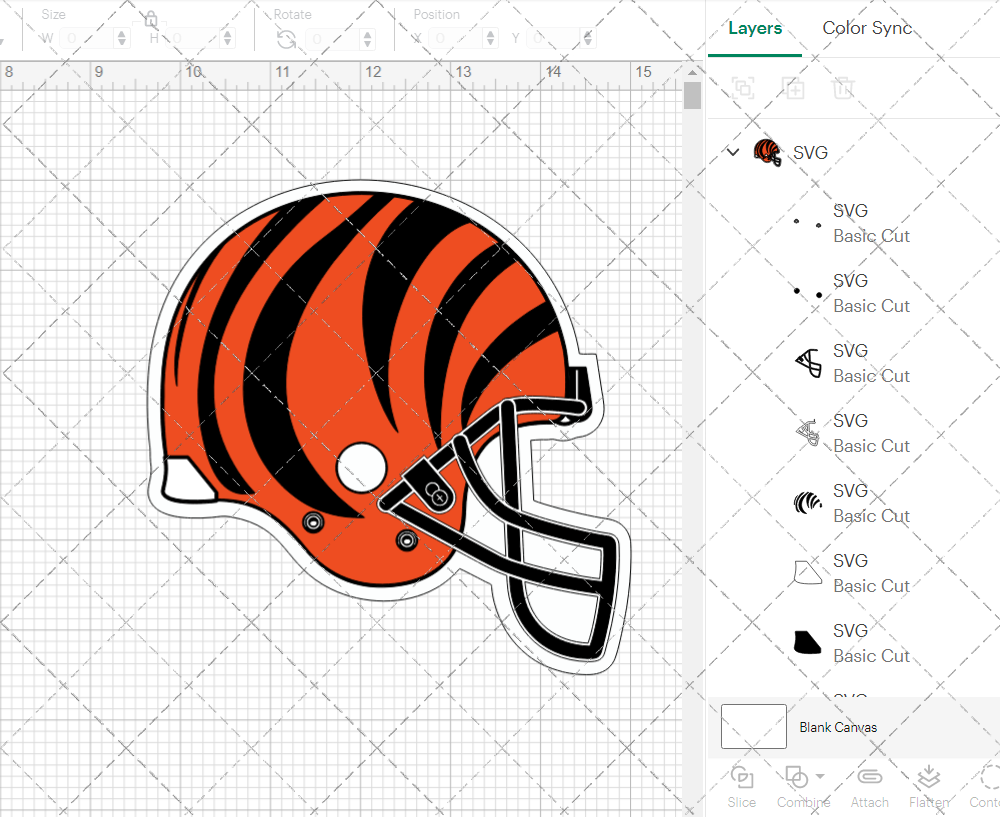Collapse the SVG group chevron

click(x=733, y=152)
